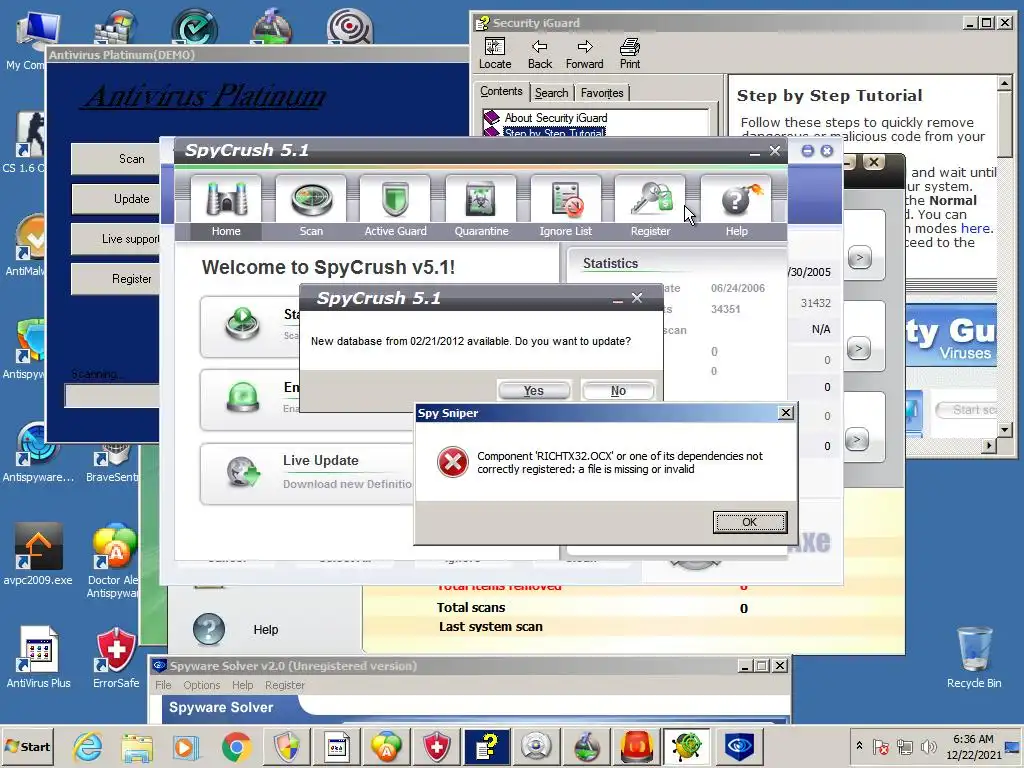Viewport: 1024px width, 768px height.
Task: Open Recycle Bin on the desktop
Action: (x=974, y=658)
